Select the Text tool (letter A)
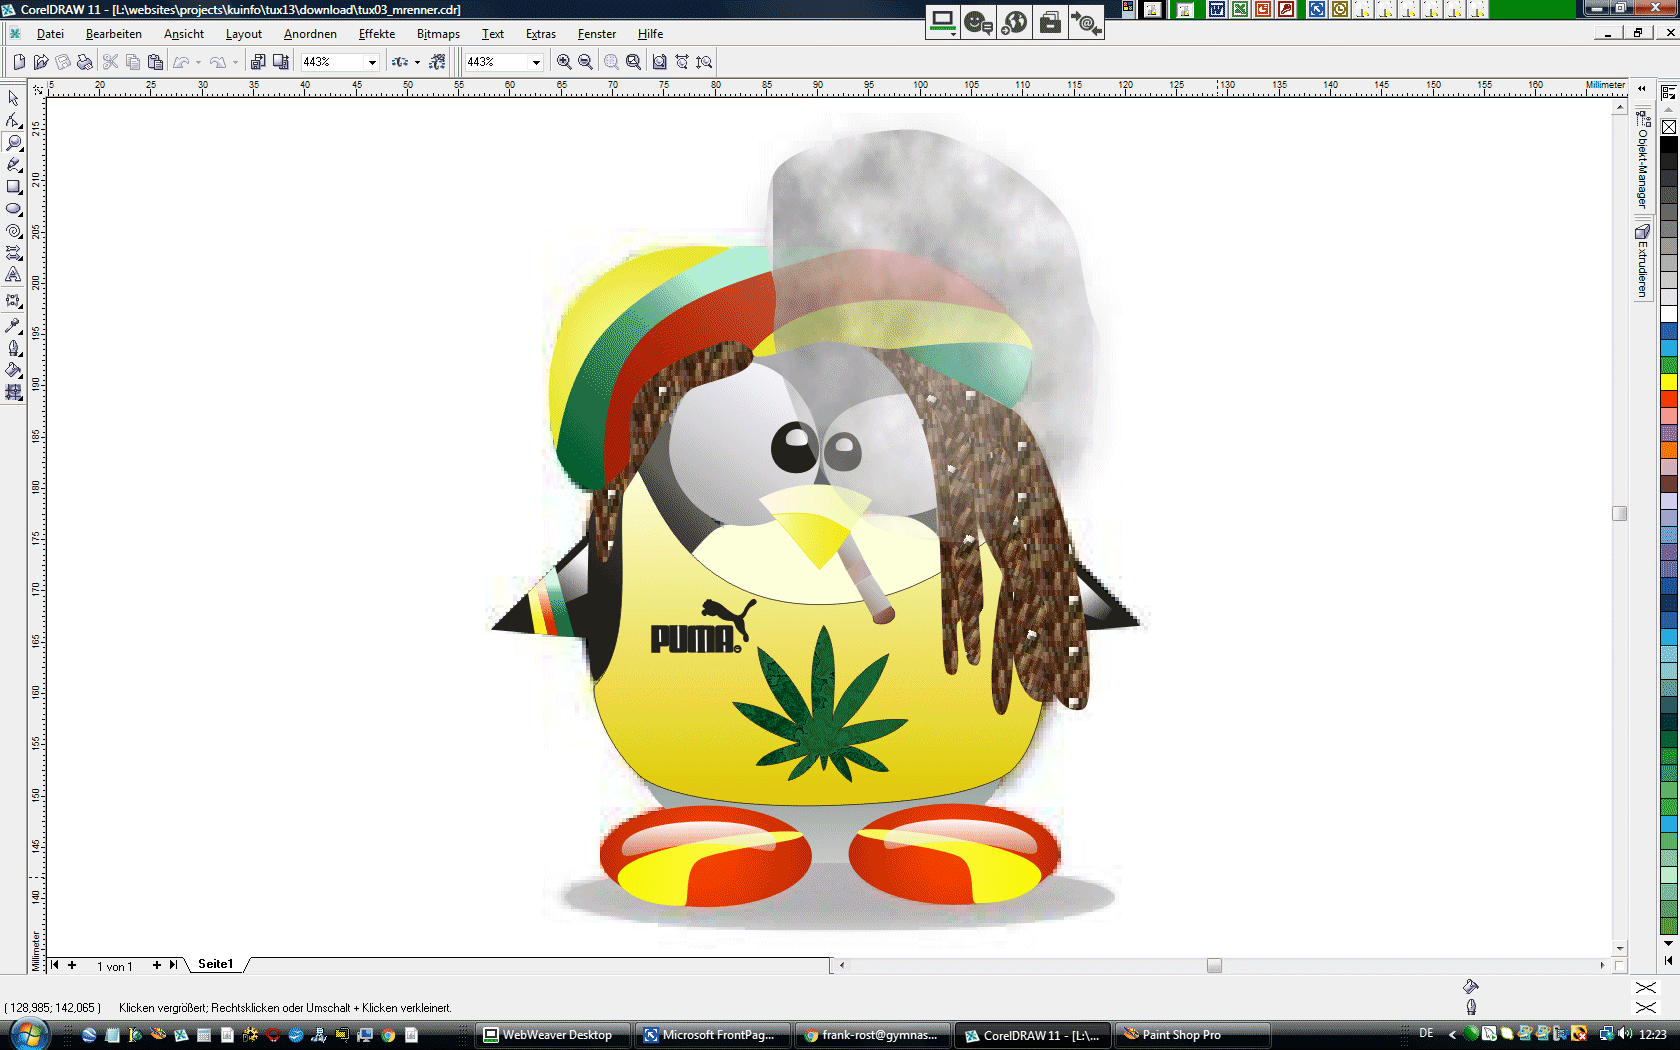 pos(13,275)
